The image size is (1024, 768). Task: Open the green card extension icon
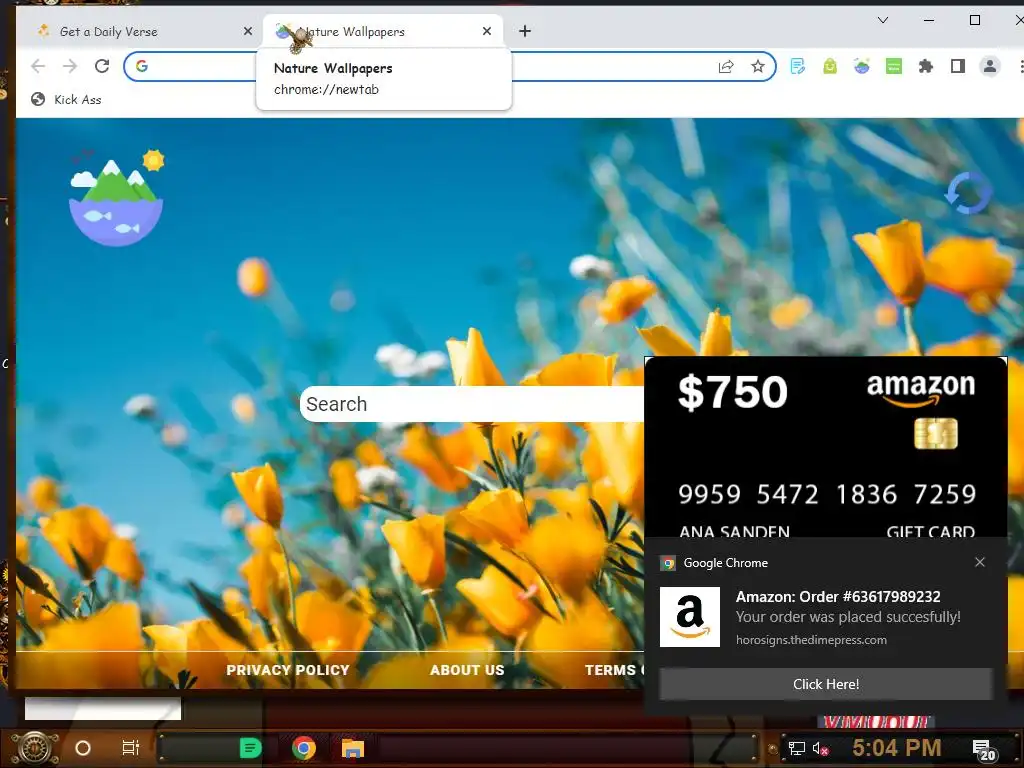893,66
